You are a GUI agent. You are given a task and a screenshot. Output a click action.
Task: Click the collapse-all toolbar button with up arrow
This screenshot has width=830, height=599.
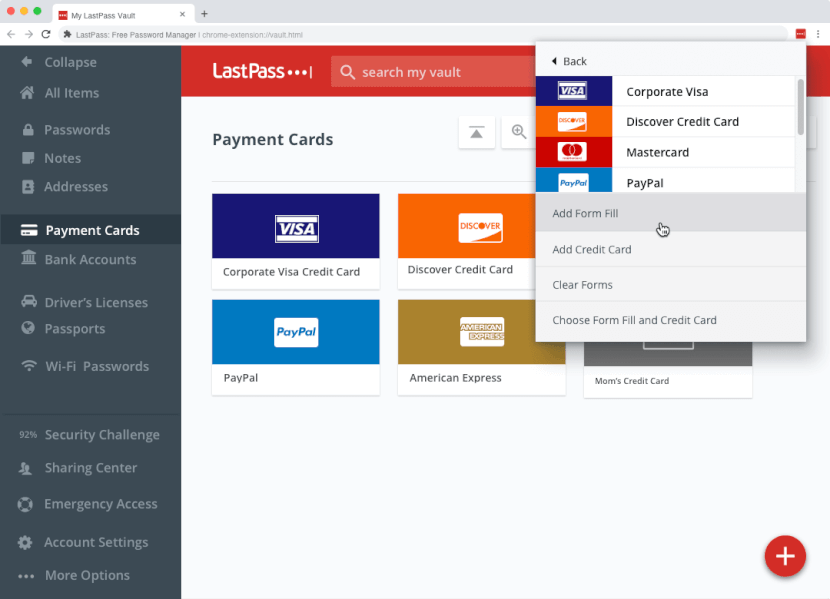476,132
